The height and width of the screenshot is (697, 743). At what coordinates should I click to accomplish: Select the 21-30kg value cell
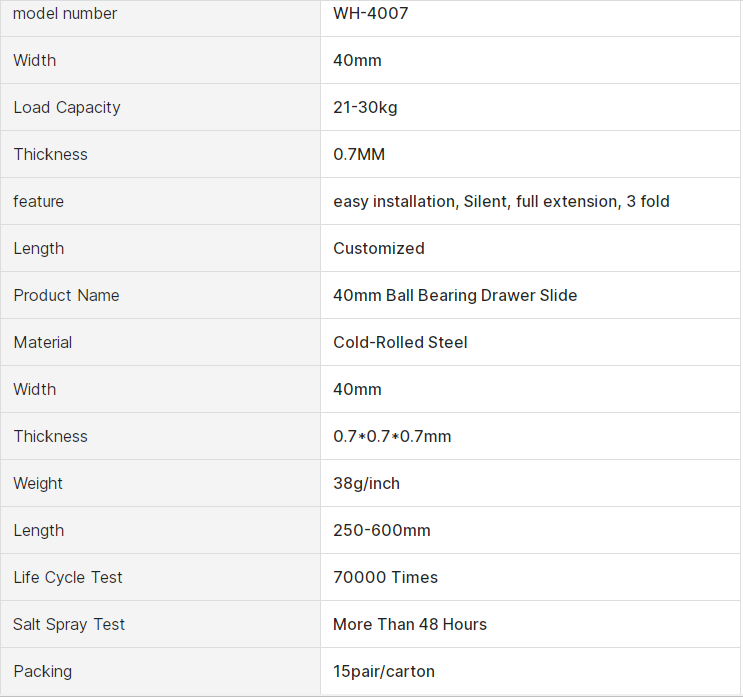tap(365, 107)
